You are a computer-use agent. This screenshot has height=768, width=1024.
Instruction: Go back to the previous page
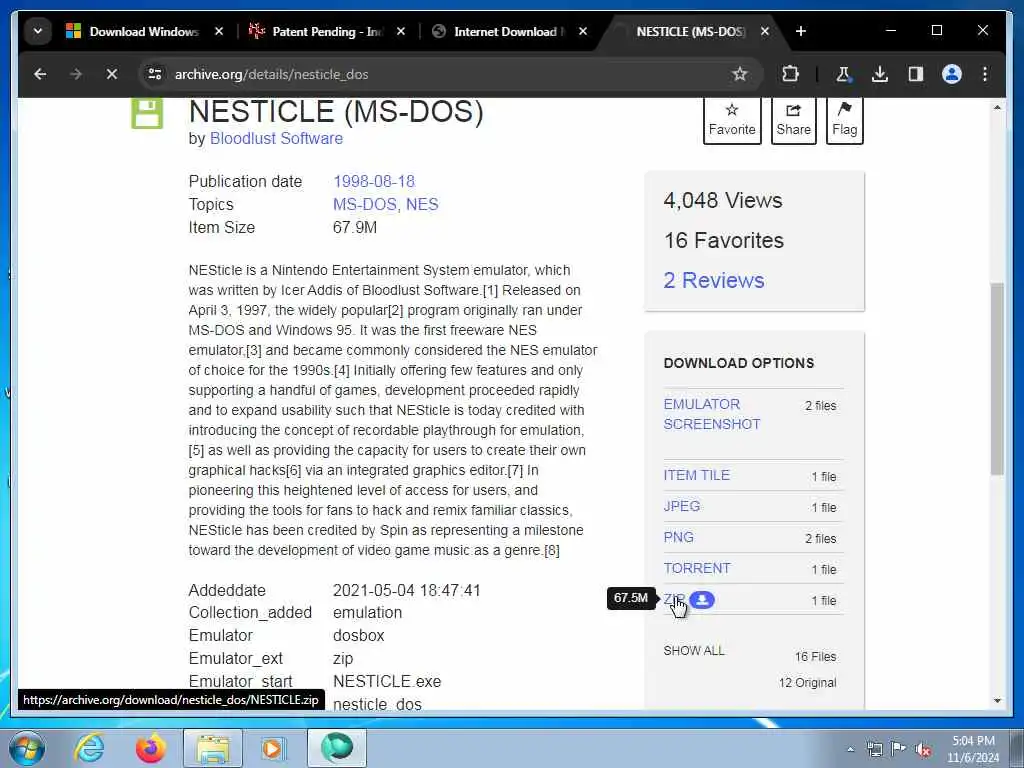(x=40, y=74)
